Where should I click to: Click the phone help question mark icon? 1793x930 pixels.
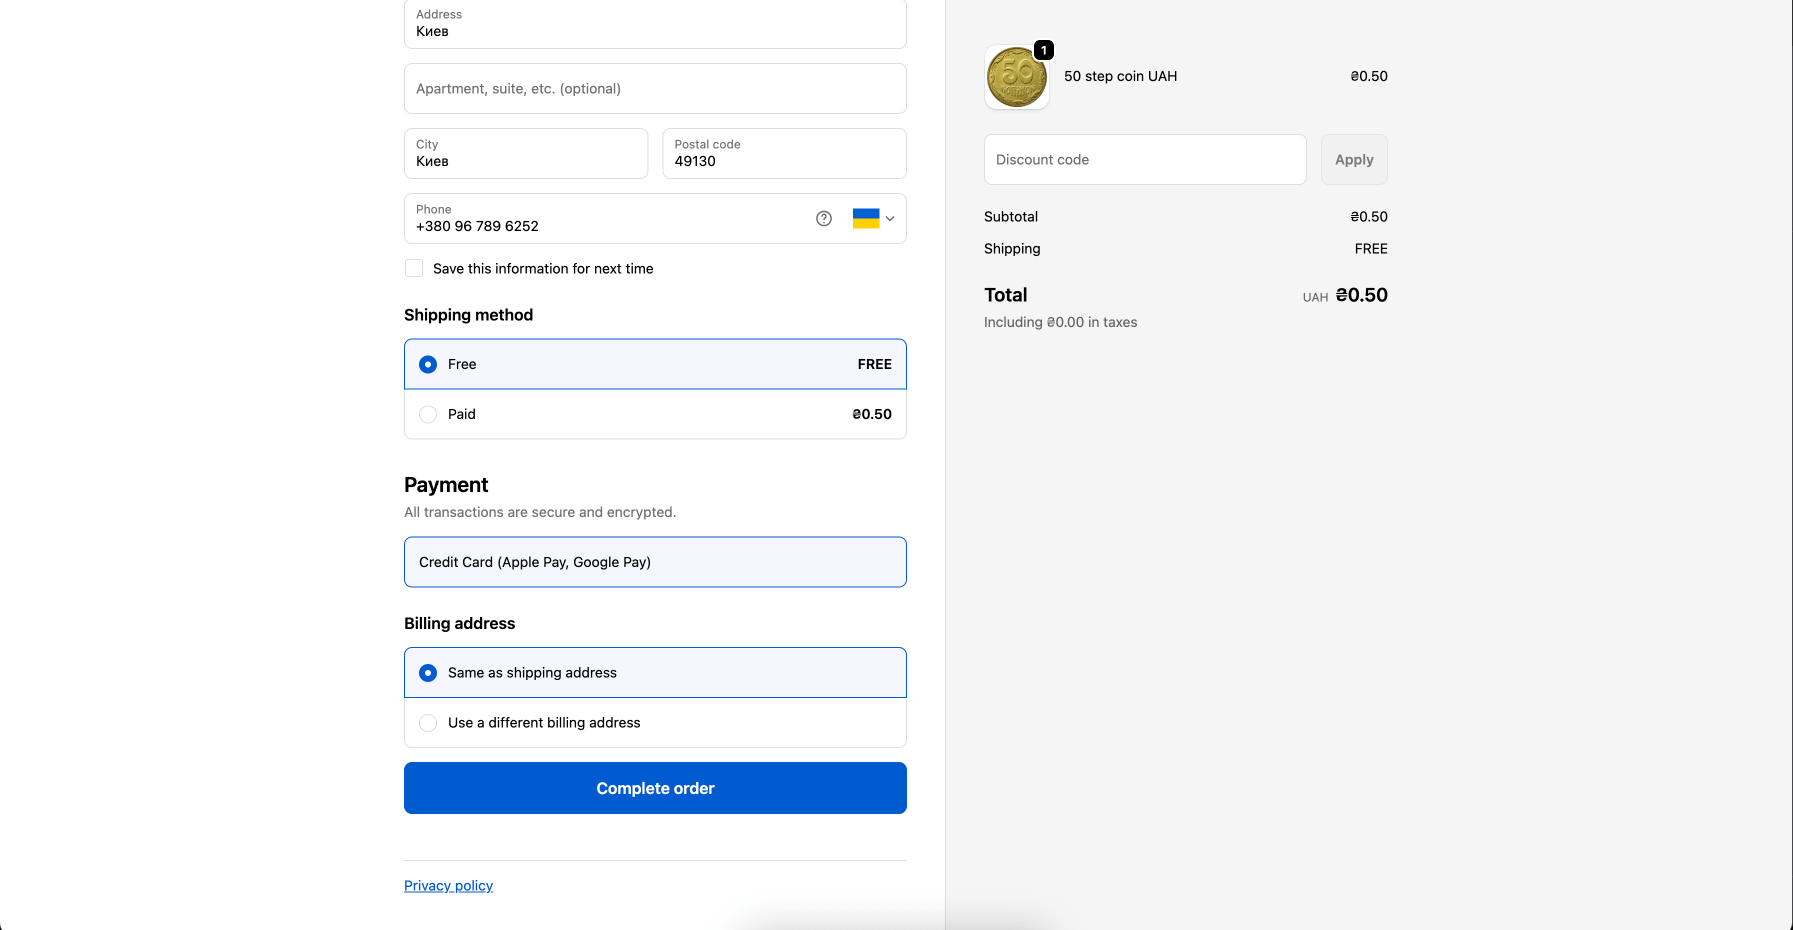(x=824, y=219)
